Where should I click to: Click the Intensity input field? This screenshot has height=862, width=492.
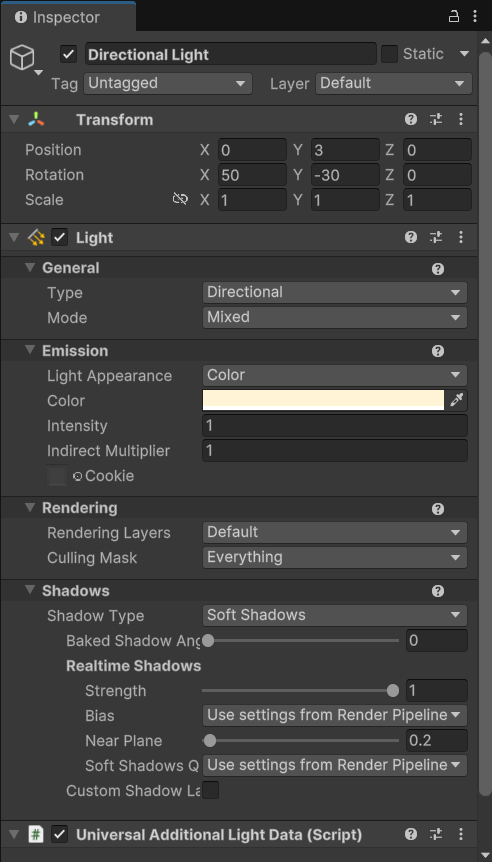click(335, 426)
